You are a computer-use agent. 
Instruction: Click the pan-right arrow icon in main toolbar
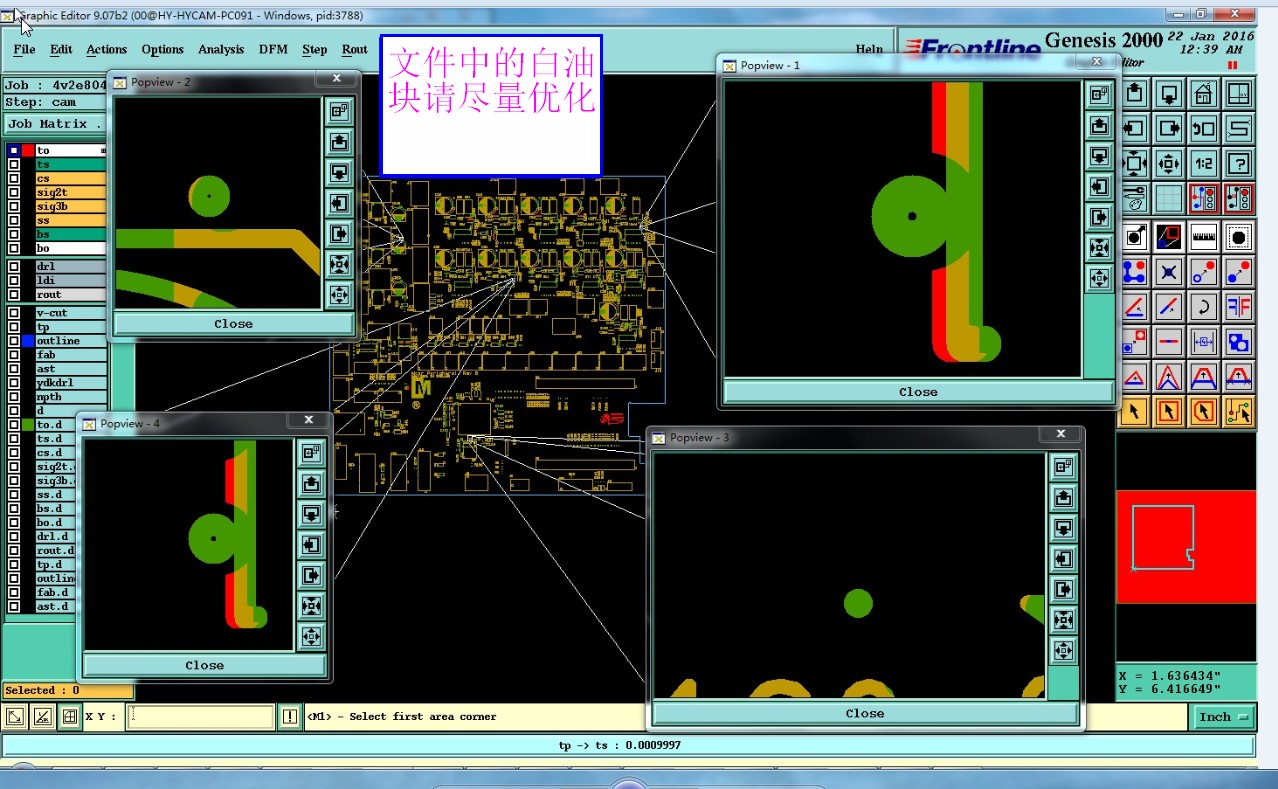[x=1169, y=128]
